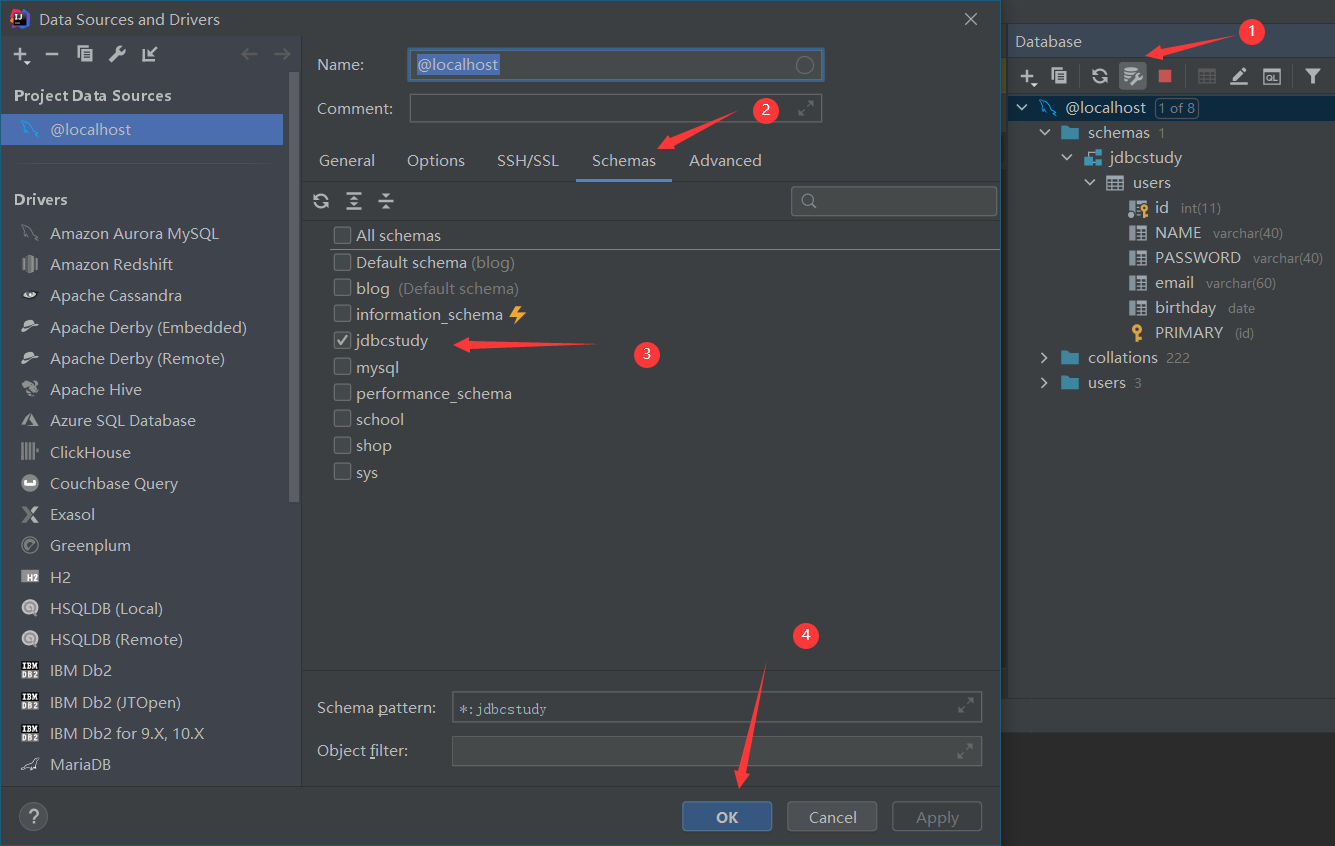Check the All schemas checkbox
The height and width of the screenshot is (846, 1335).
tap(342, 235)
